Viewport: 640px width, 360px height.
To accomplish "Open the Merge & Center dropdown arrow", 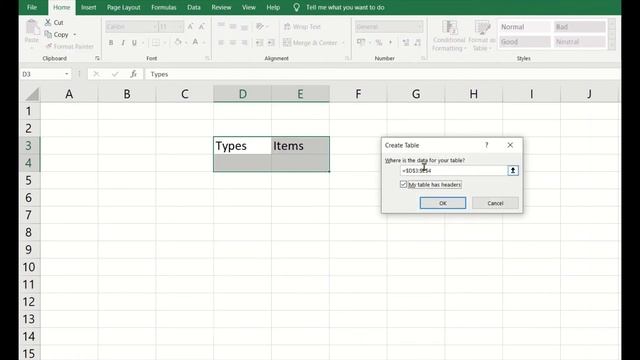I will pos(343,42).
